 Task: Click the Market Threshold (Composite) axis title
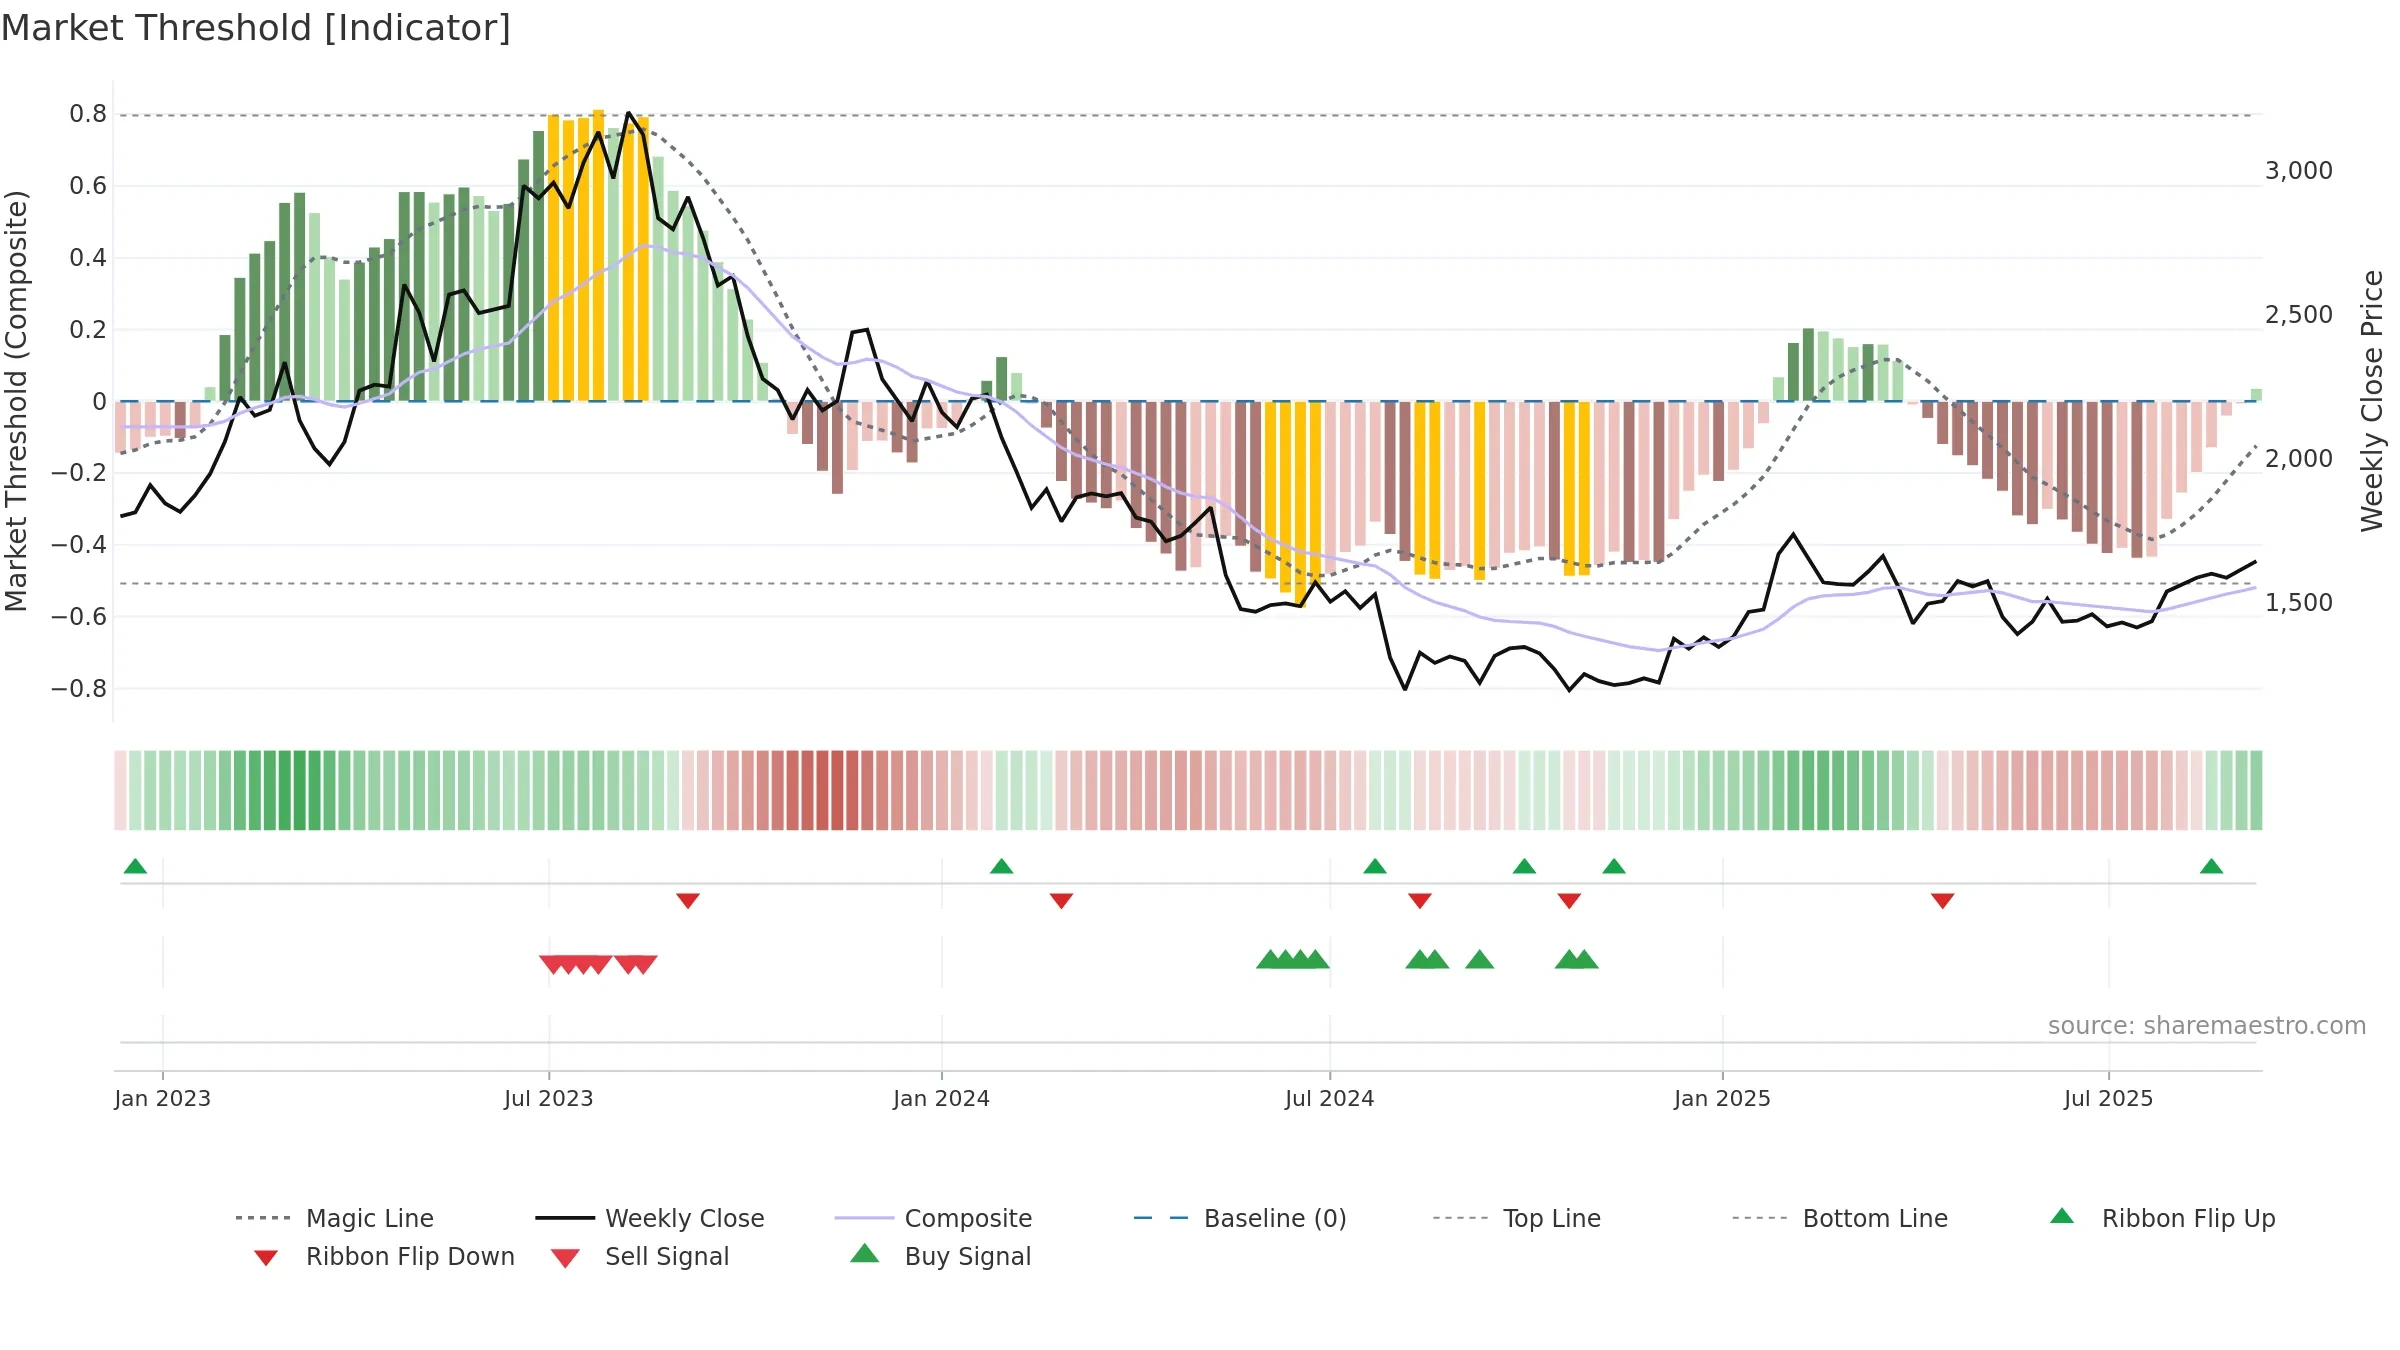coord(16,400)
